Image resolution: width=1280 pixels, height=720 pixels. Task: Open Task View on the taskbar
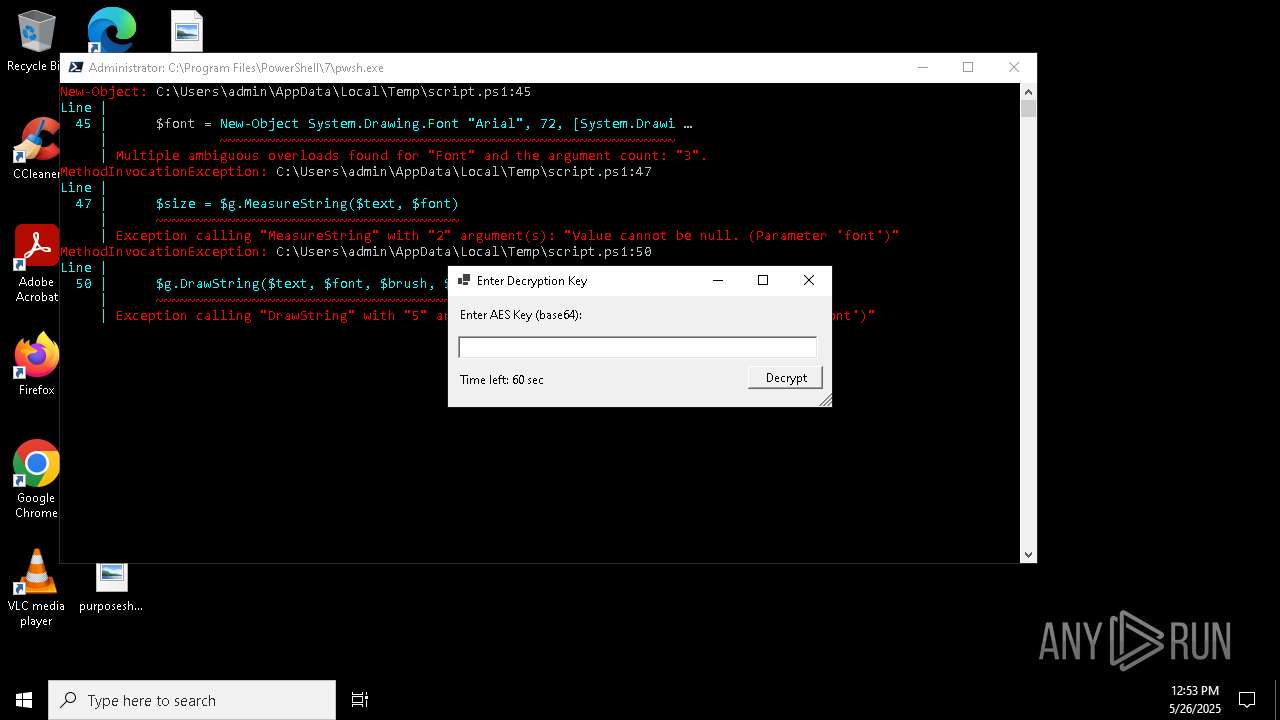click(360, 700)
